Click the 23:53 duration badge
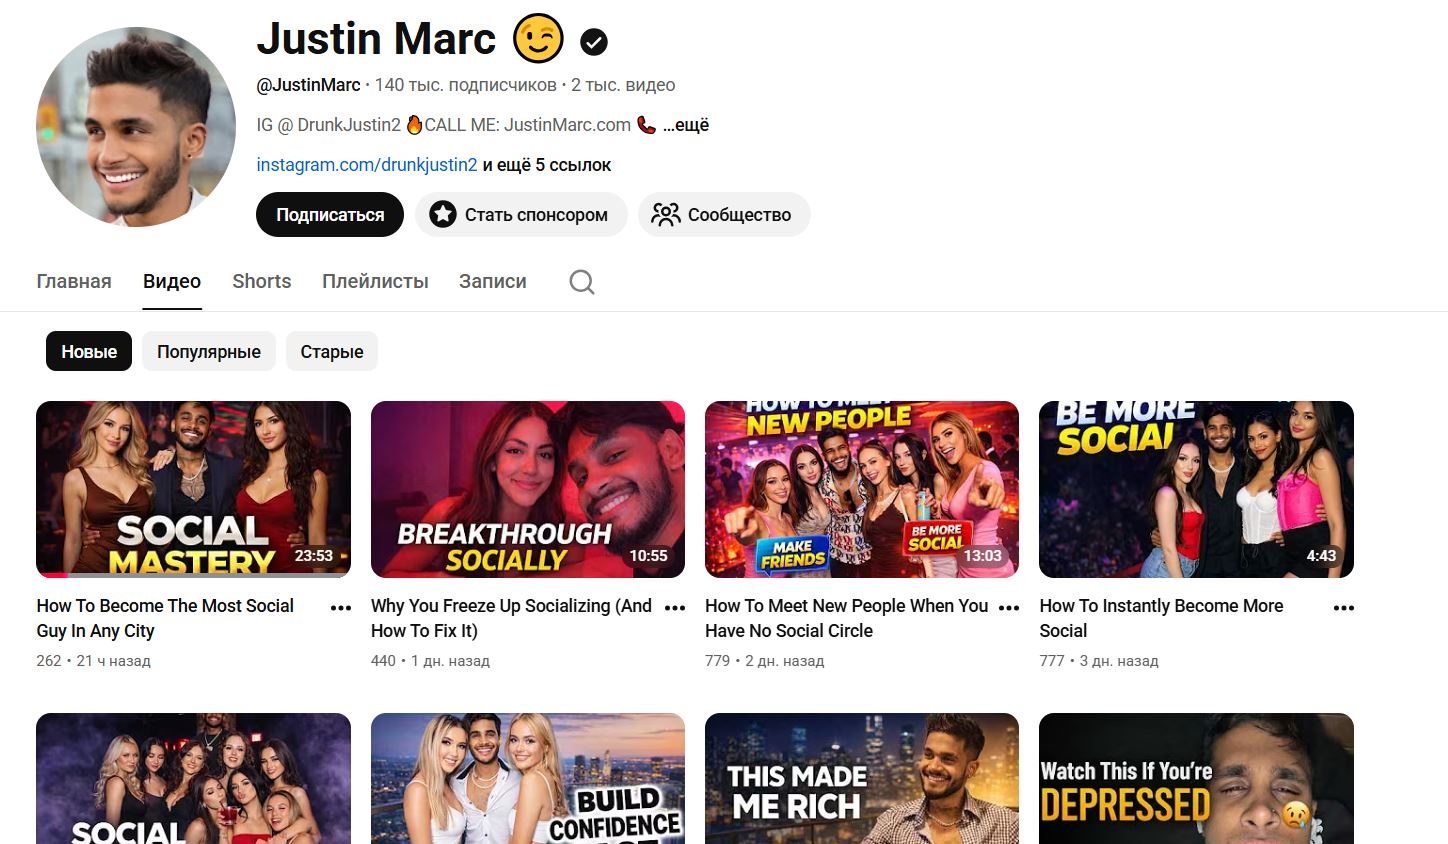The height and width of the screenshot is (844, 1448). point(313,556)
